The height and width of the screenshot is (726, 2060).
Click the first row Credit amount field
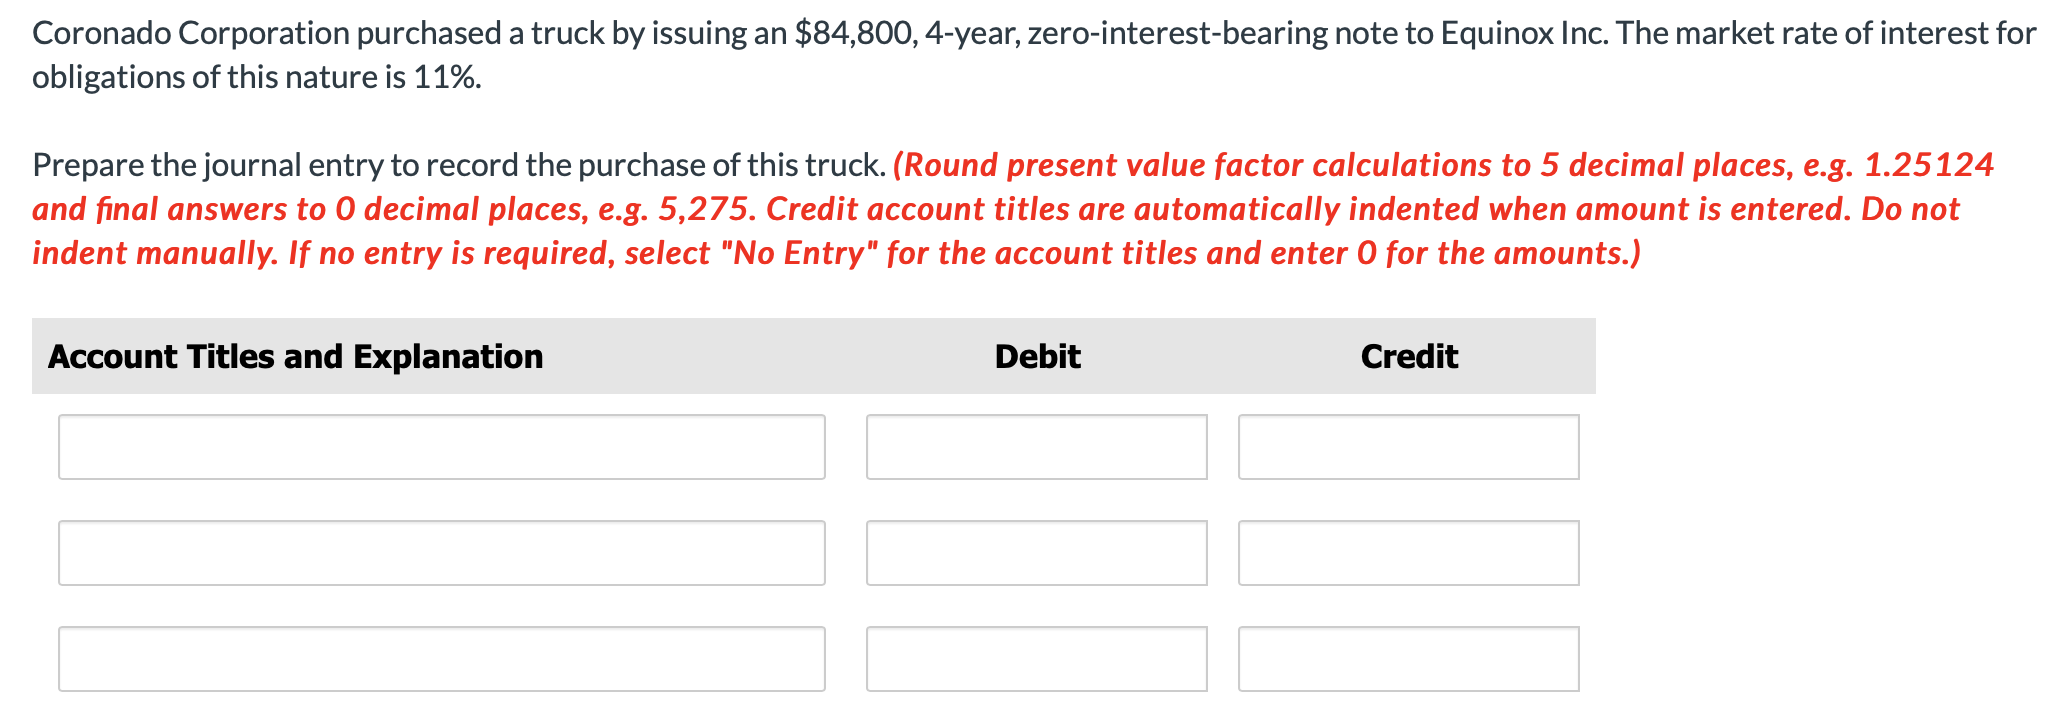pos(1408,447)
